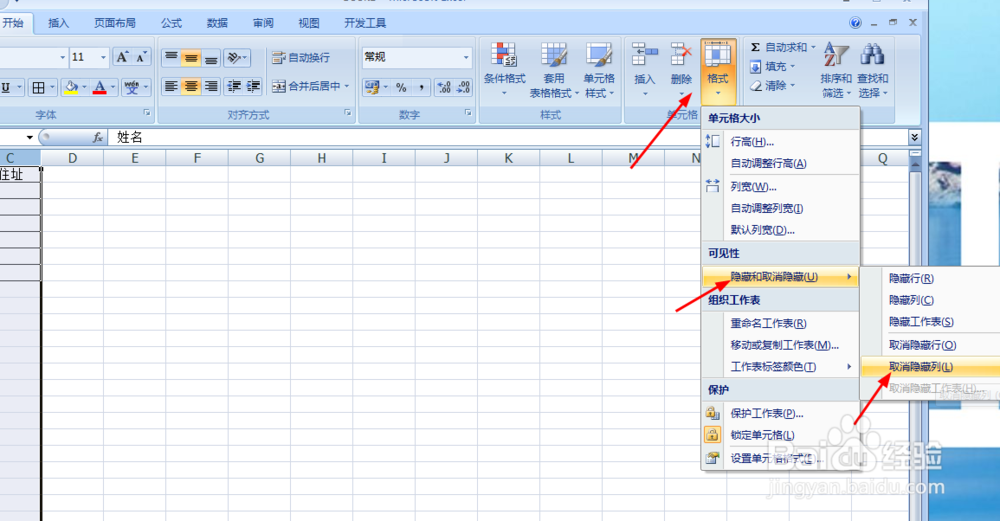Viewport: 1000px width, 521px height.
Task: Click the fx insert function button
Action: pos(98,137)
